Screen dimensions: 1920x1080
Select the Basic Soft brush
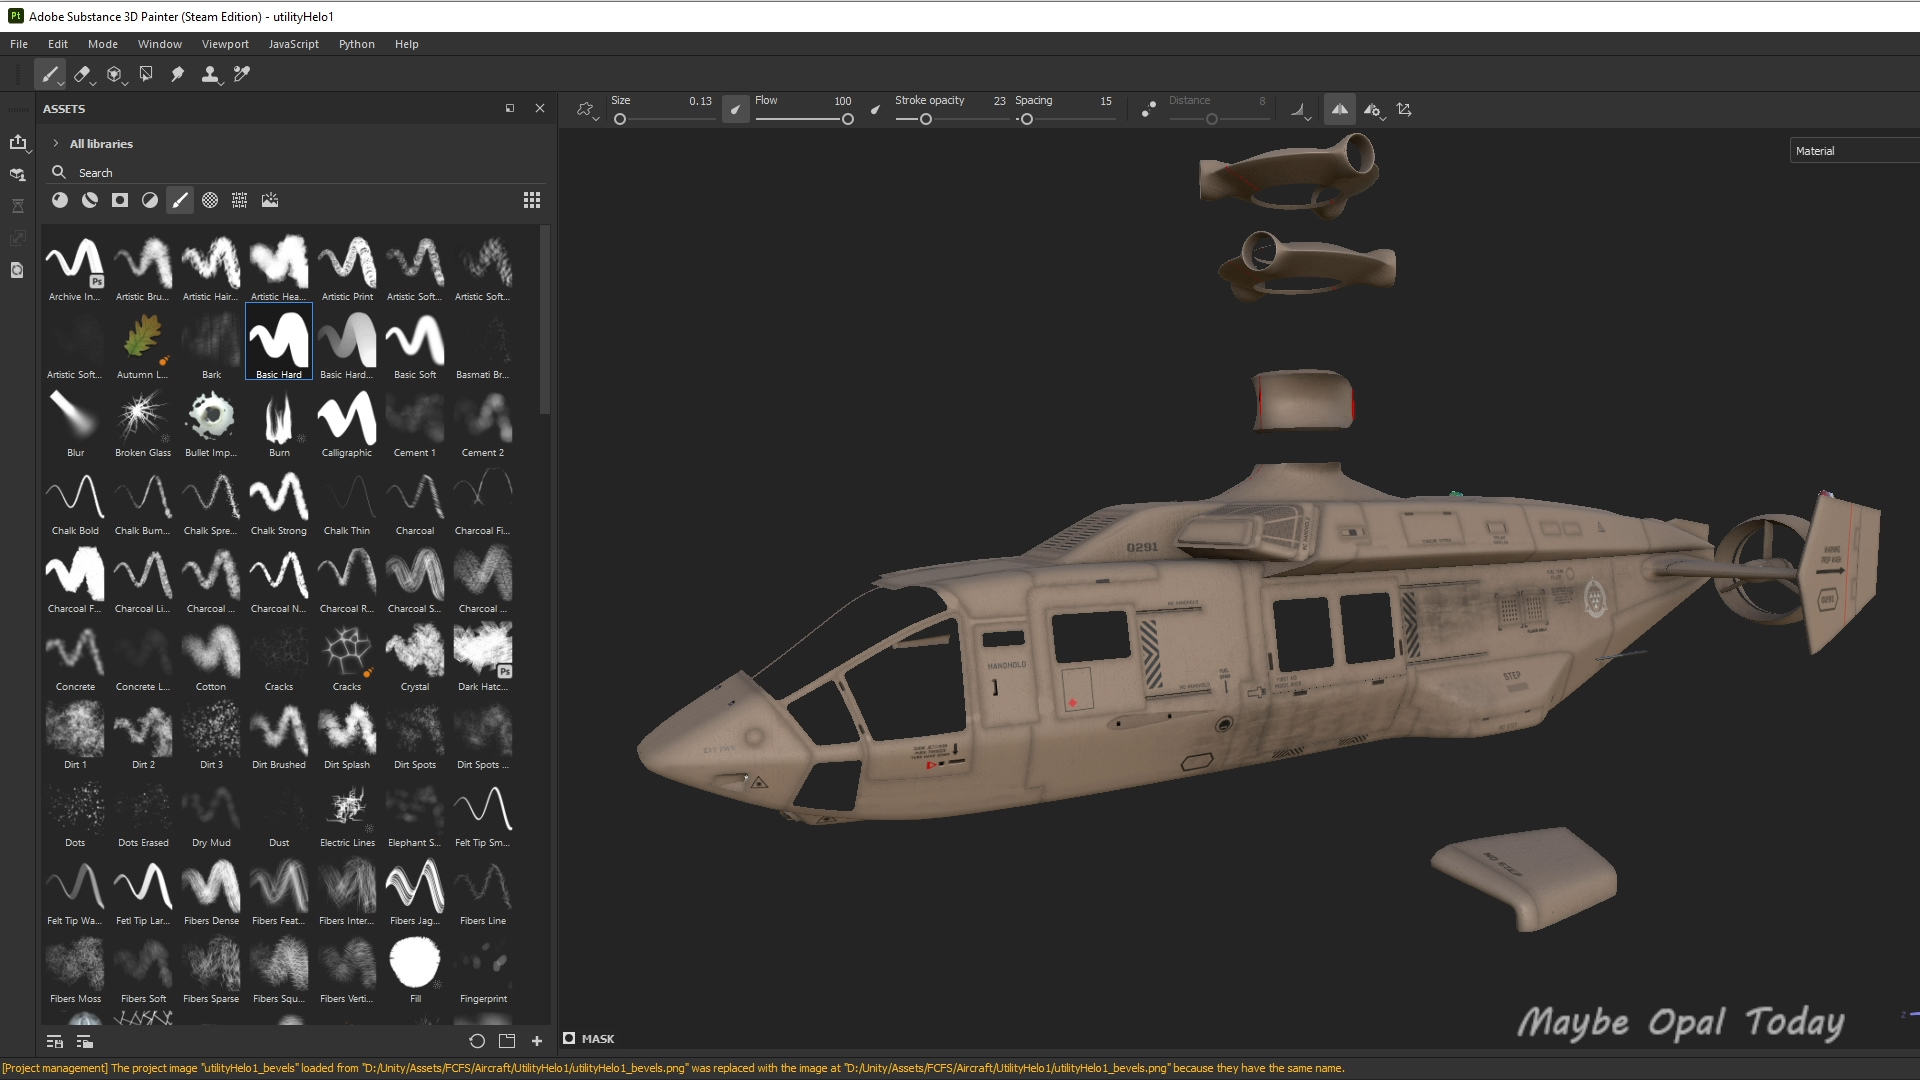coord(415,342)
